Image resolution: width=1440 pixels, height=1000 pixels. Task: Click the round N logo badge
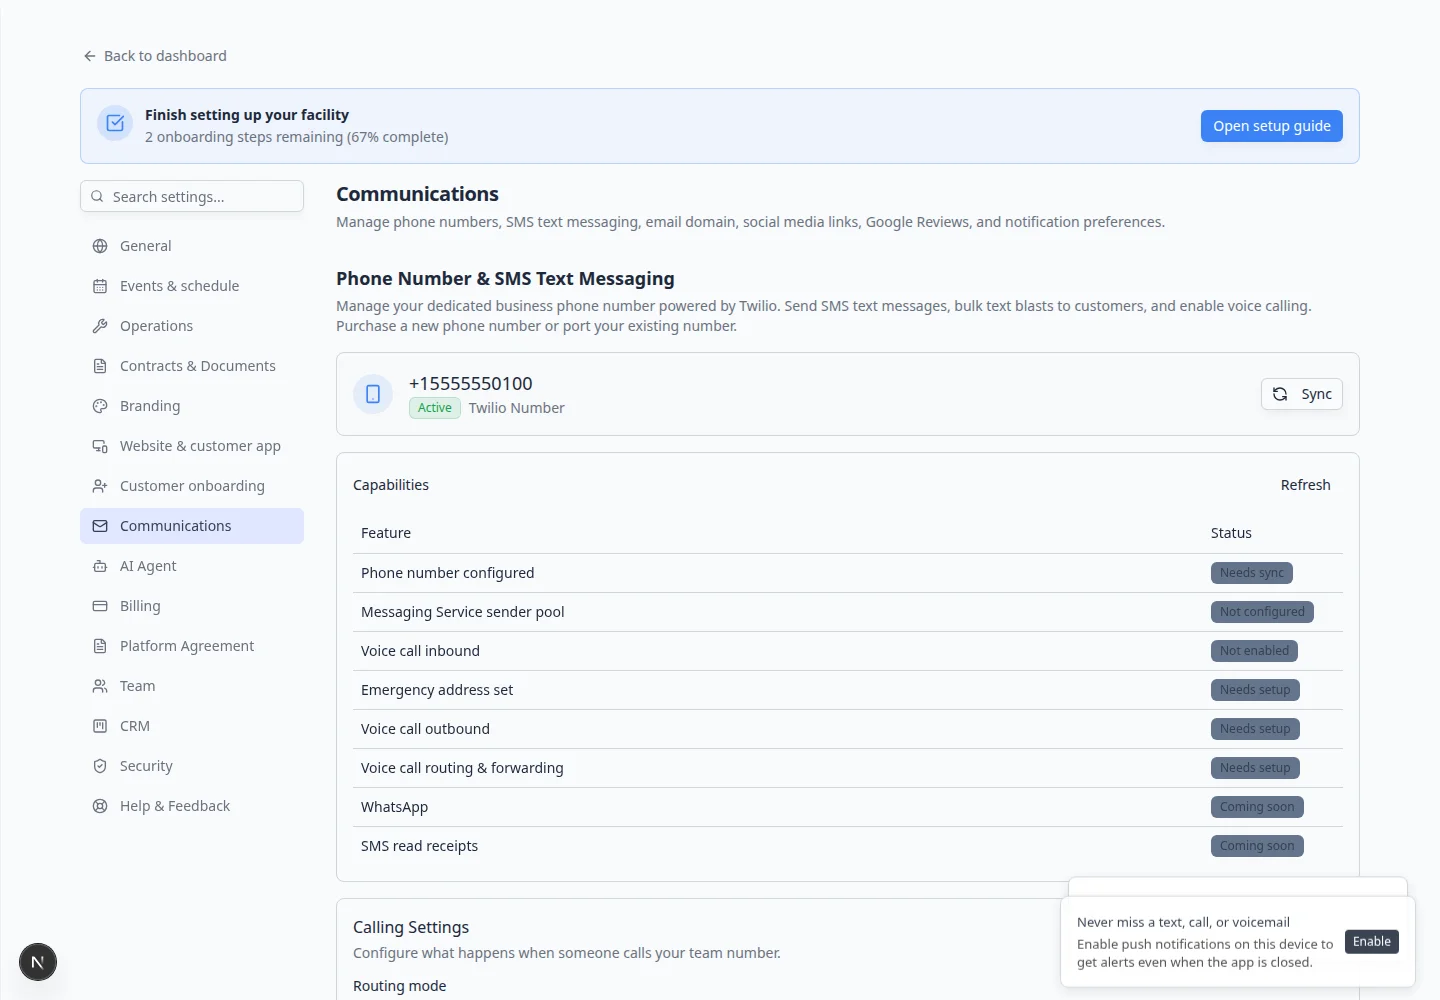tap(38, 962)
